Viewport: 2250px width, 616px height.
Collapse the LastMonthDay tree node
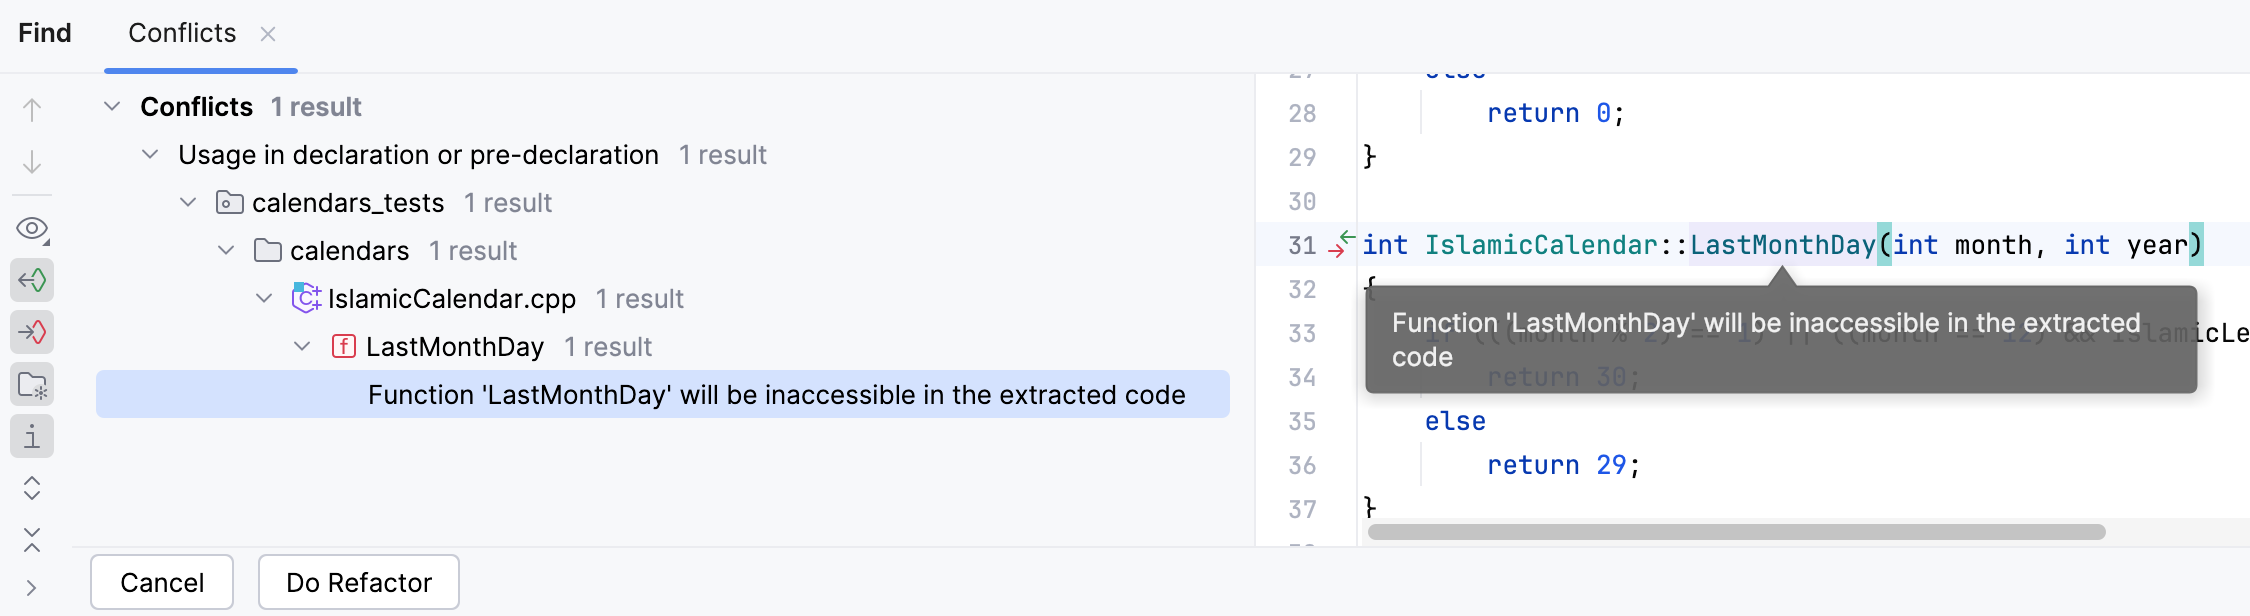pyautogui.click(x=300, y=346)
